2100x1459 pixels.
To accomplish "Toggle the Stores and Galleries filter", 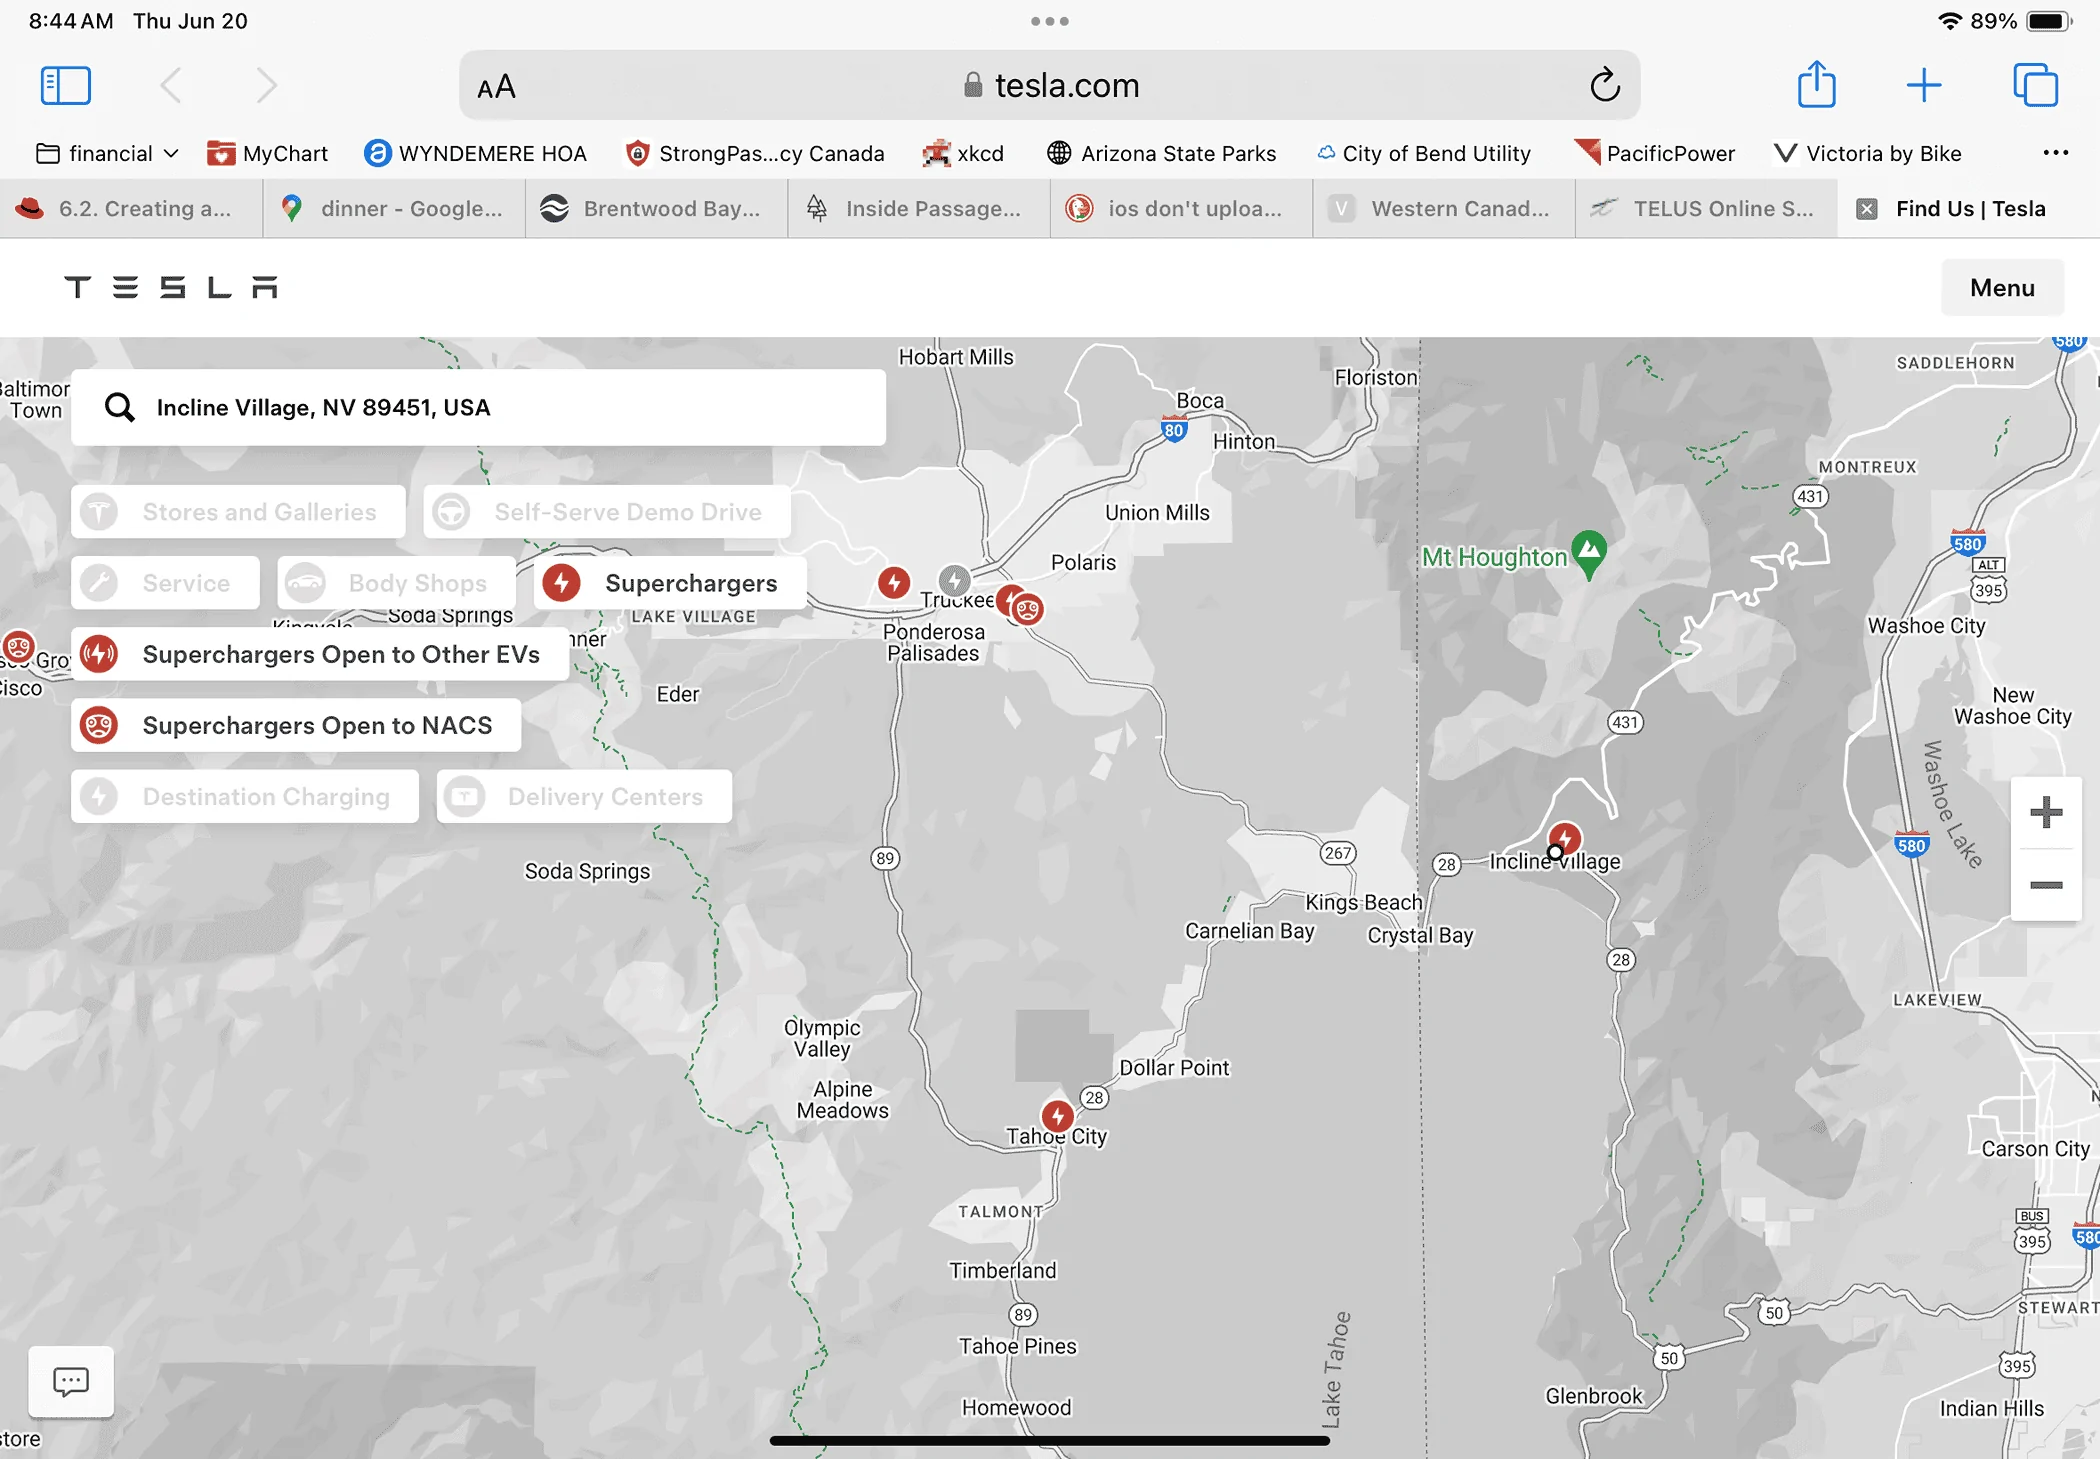I will (x=238, y=512).
